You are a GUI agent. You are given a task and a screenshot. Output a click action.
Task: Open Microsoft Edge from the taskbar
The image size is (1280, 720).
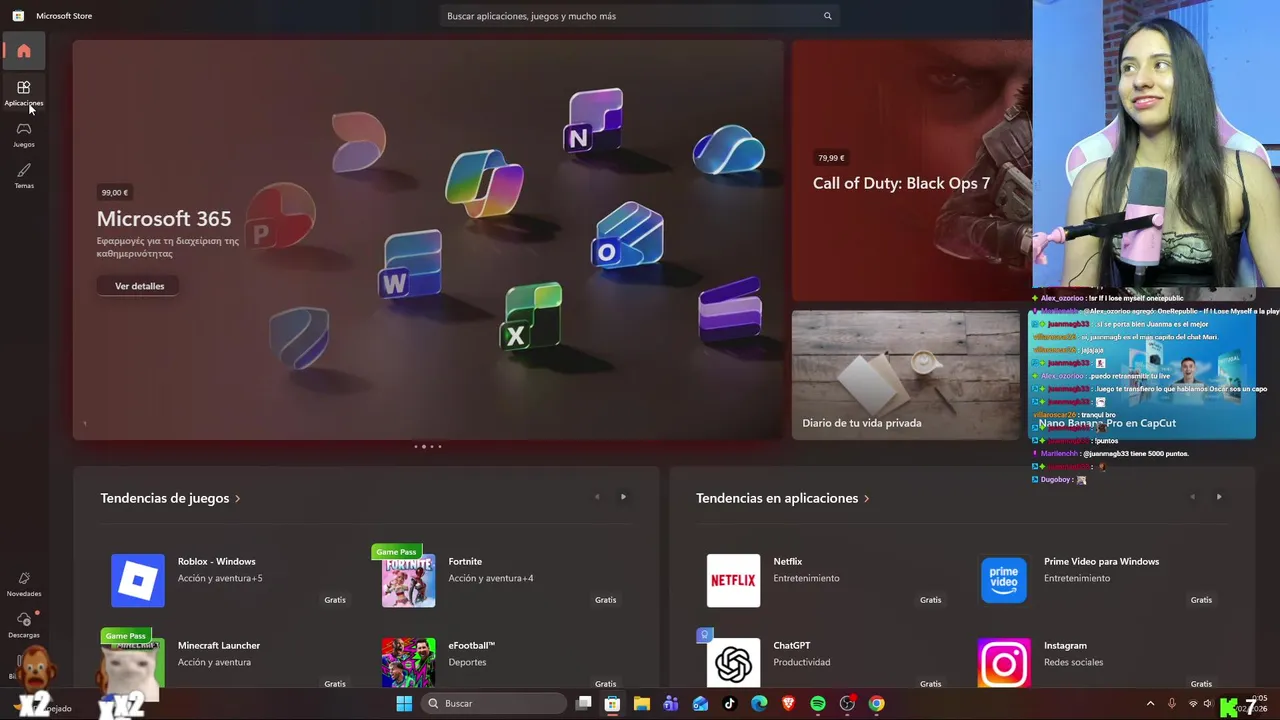pyautogui.click(x=759, y=704)
